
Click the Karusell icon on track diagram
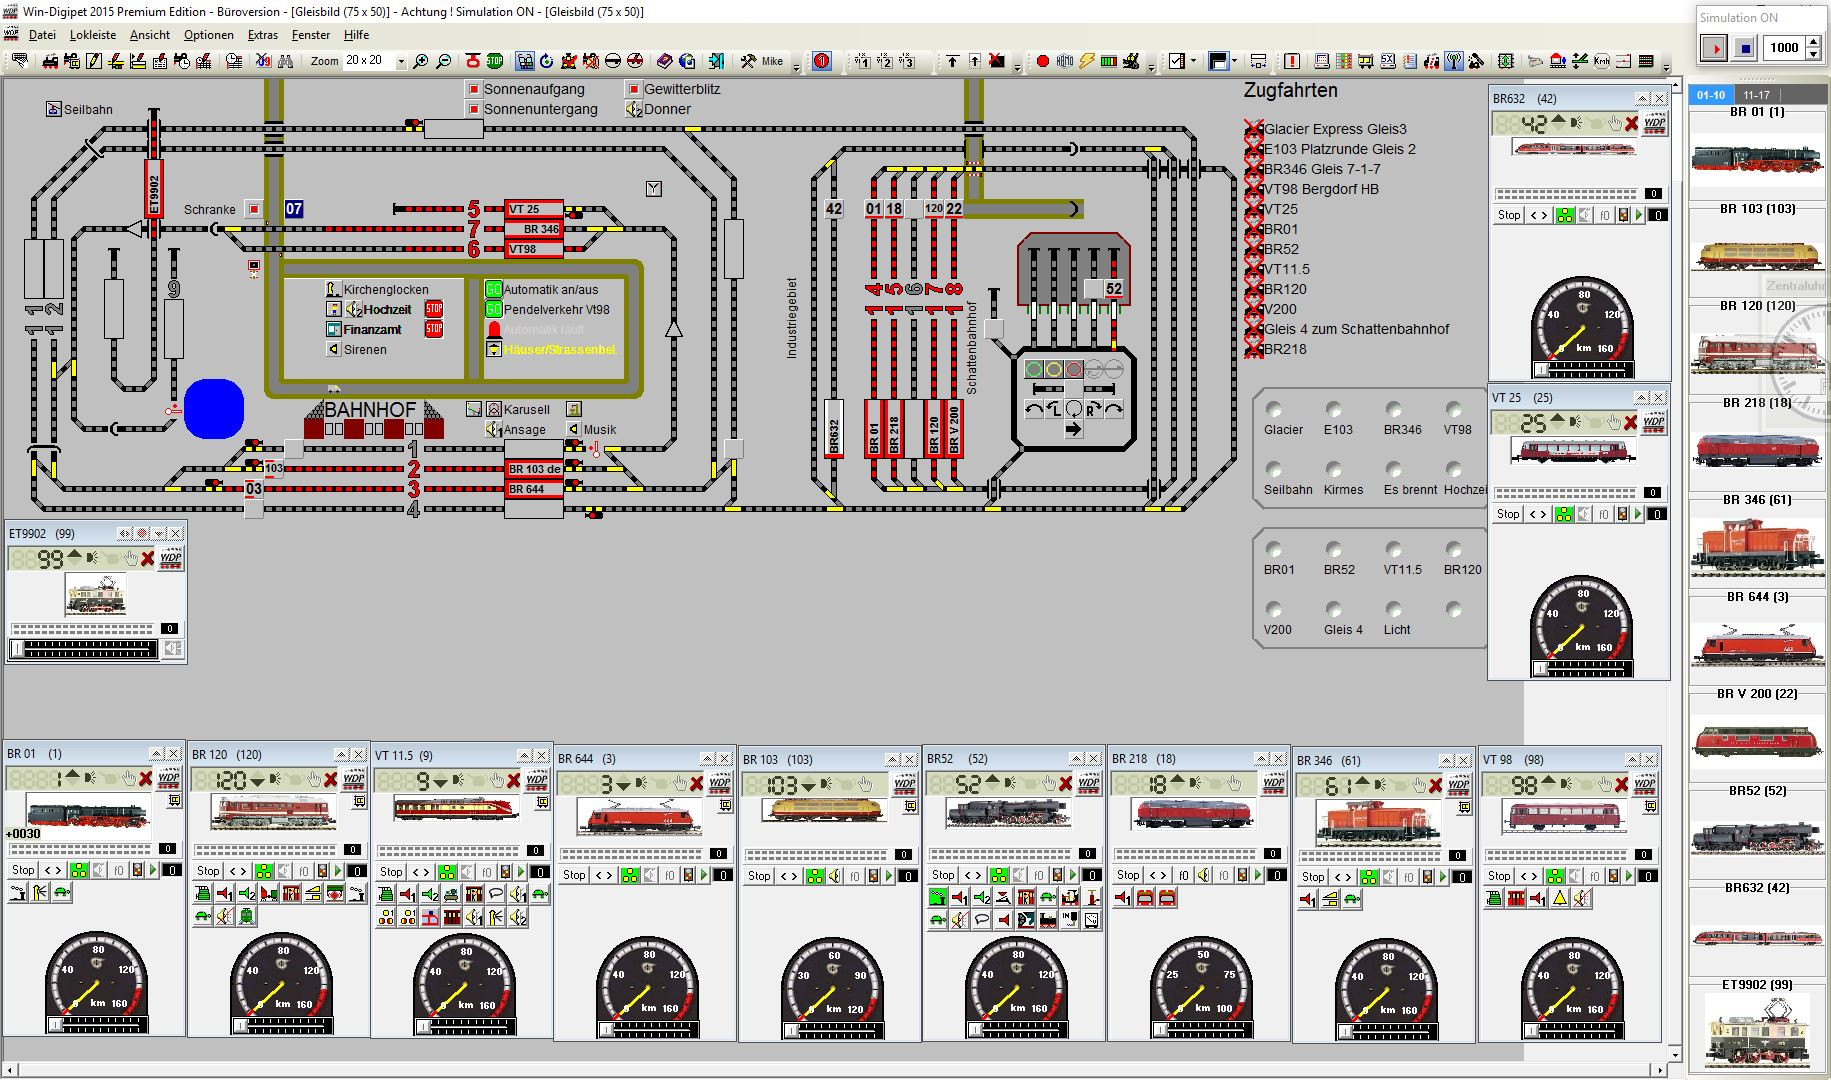click(493, 409)
